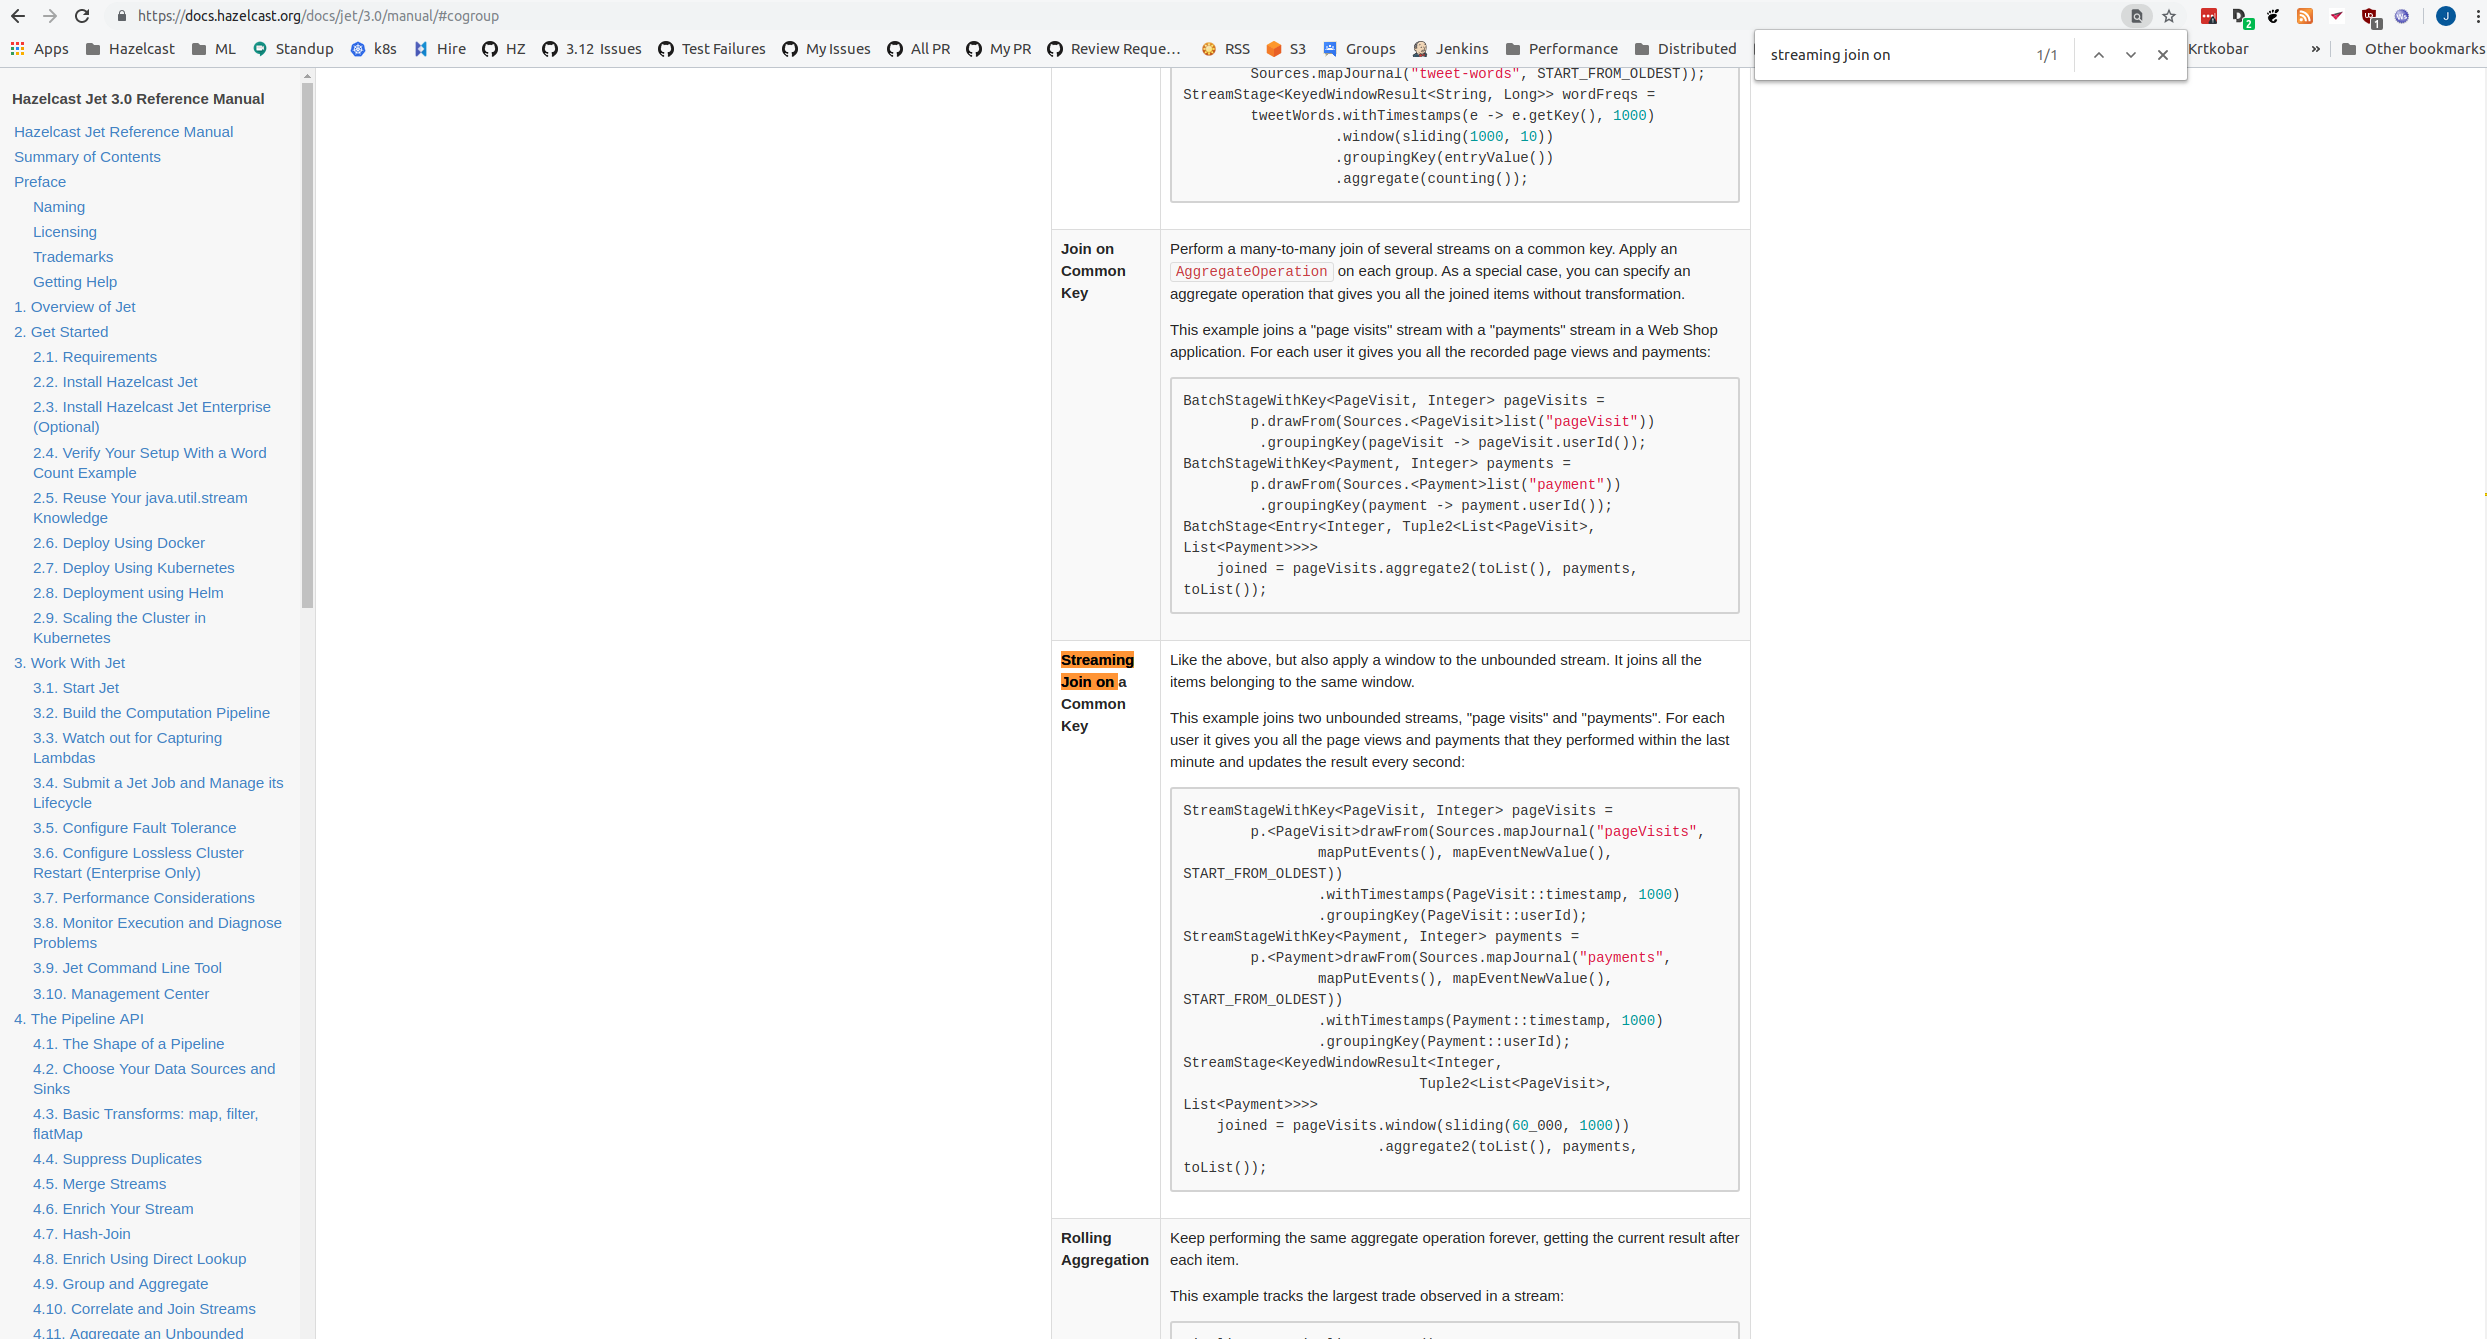Reload the page with the refresh icon
Viewport: 2487px width, 1339px height.
coord(82,16)
